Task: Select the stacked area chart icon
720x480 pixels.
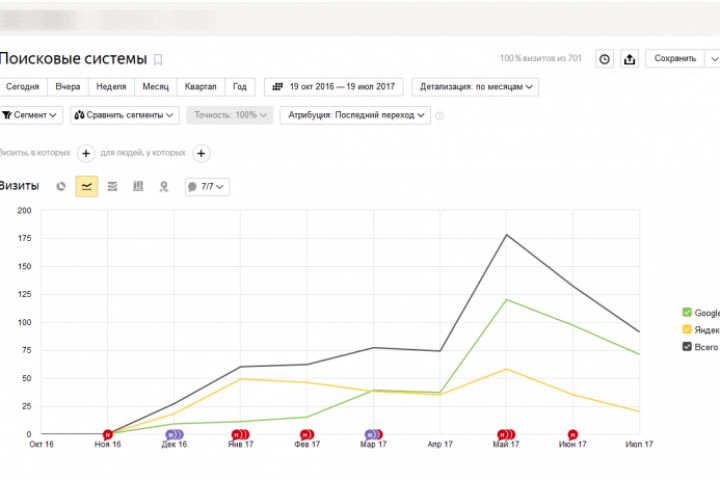Action: (113, 186)
